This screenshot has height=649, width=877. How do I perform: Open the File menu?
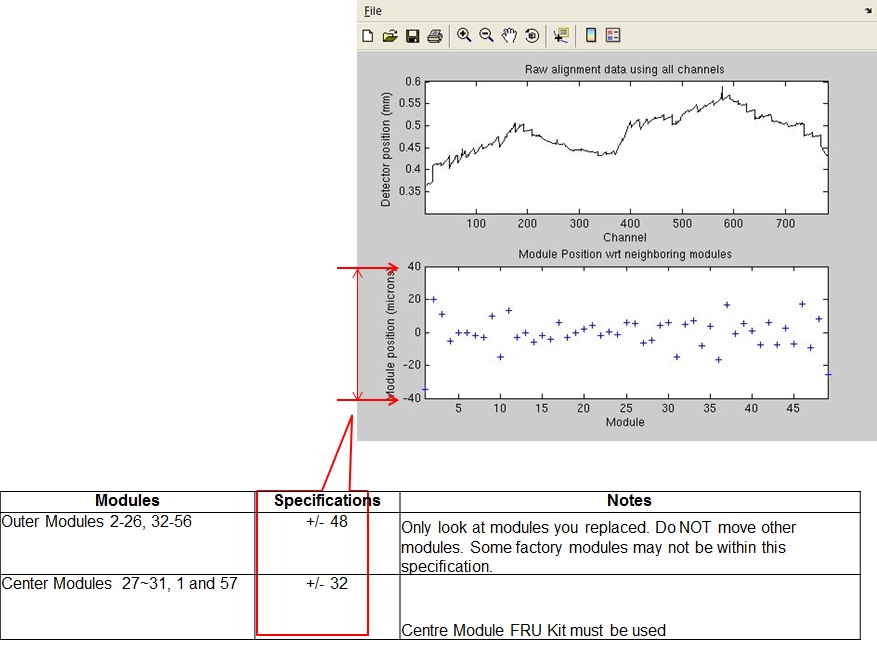pos(372,11)
